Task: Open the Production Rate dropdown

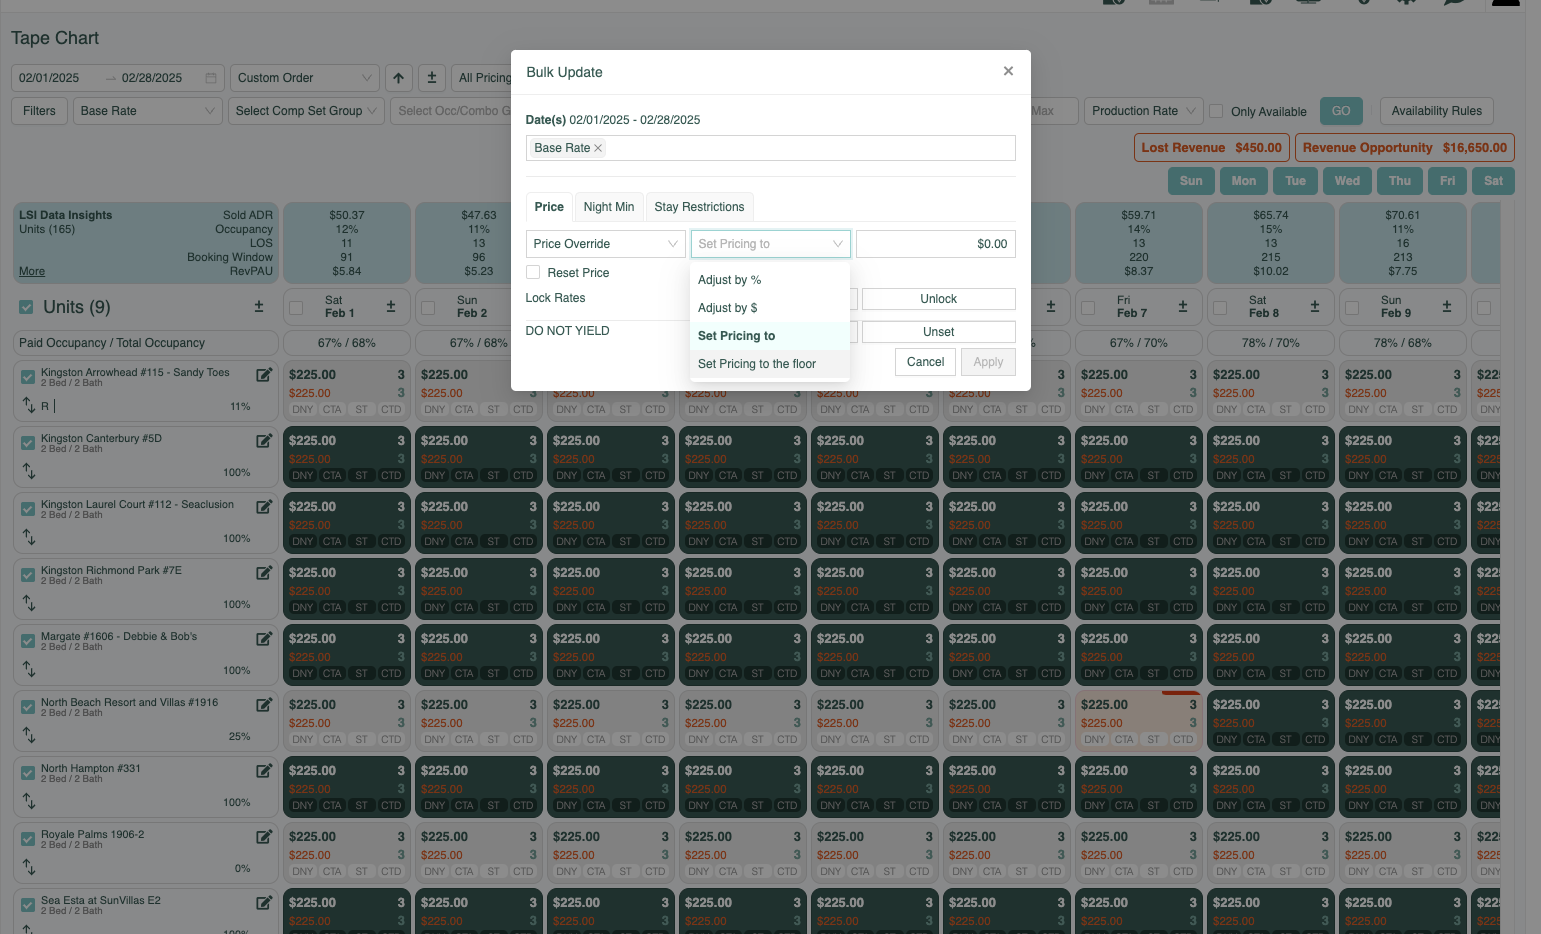Action: (1143, 111)
